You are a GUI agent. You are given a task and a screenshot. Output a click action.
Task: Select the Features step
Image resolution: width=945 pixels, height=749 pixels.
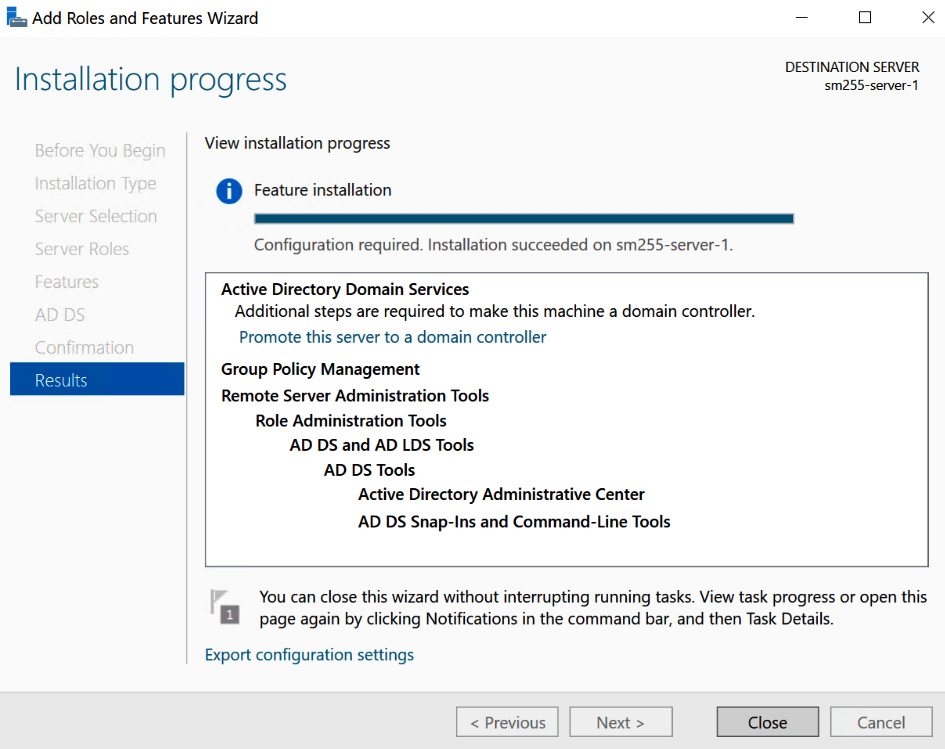click(67, 282)
